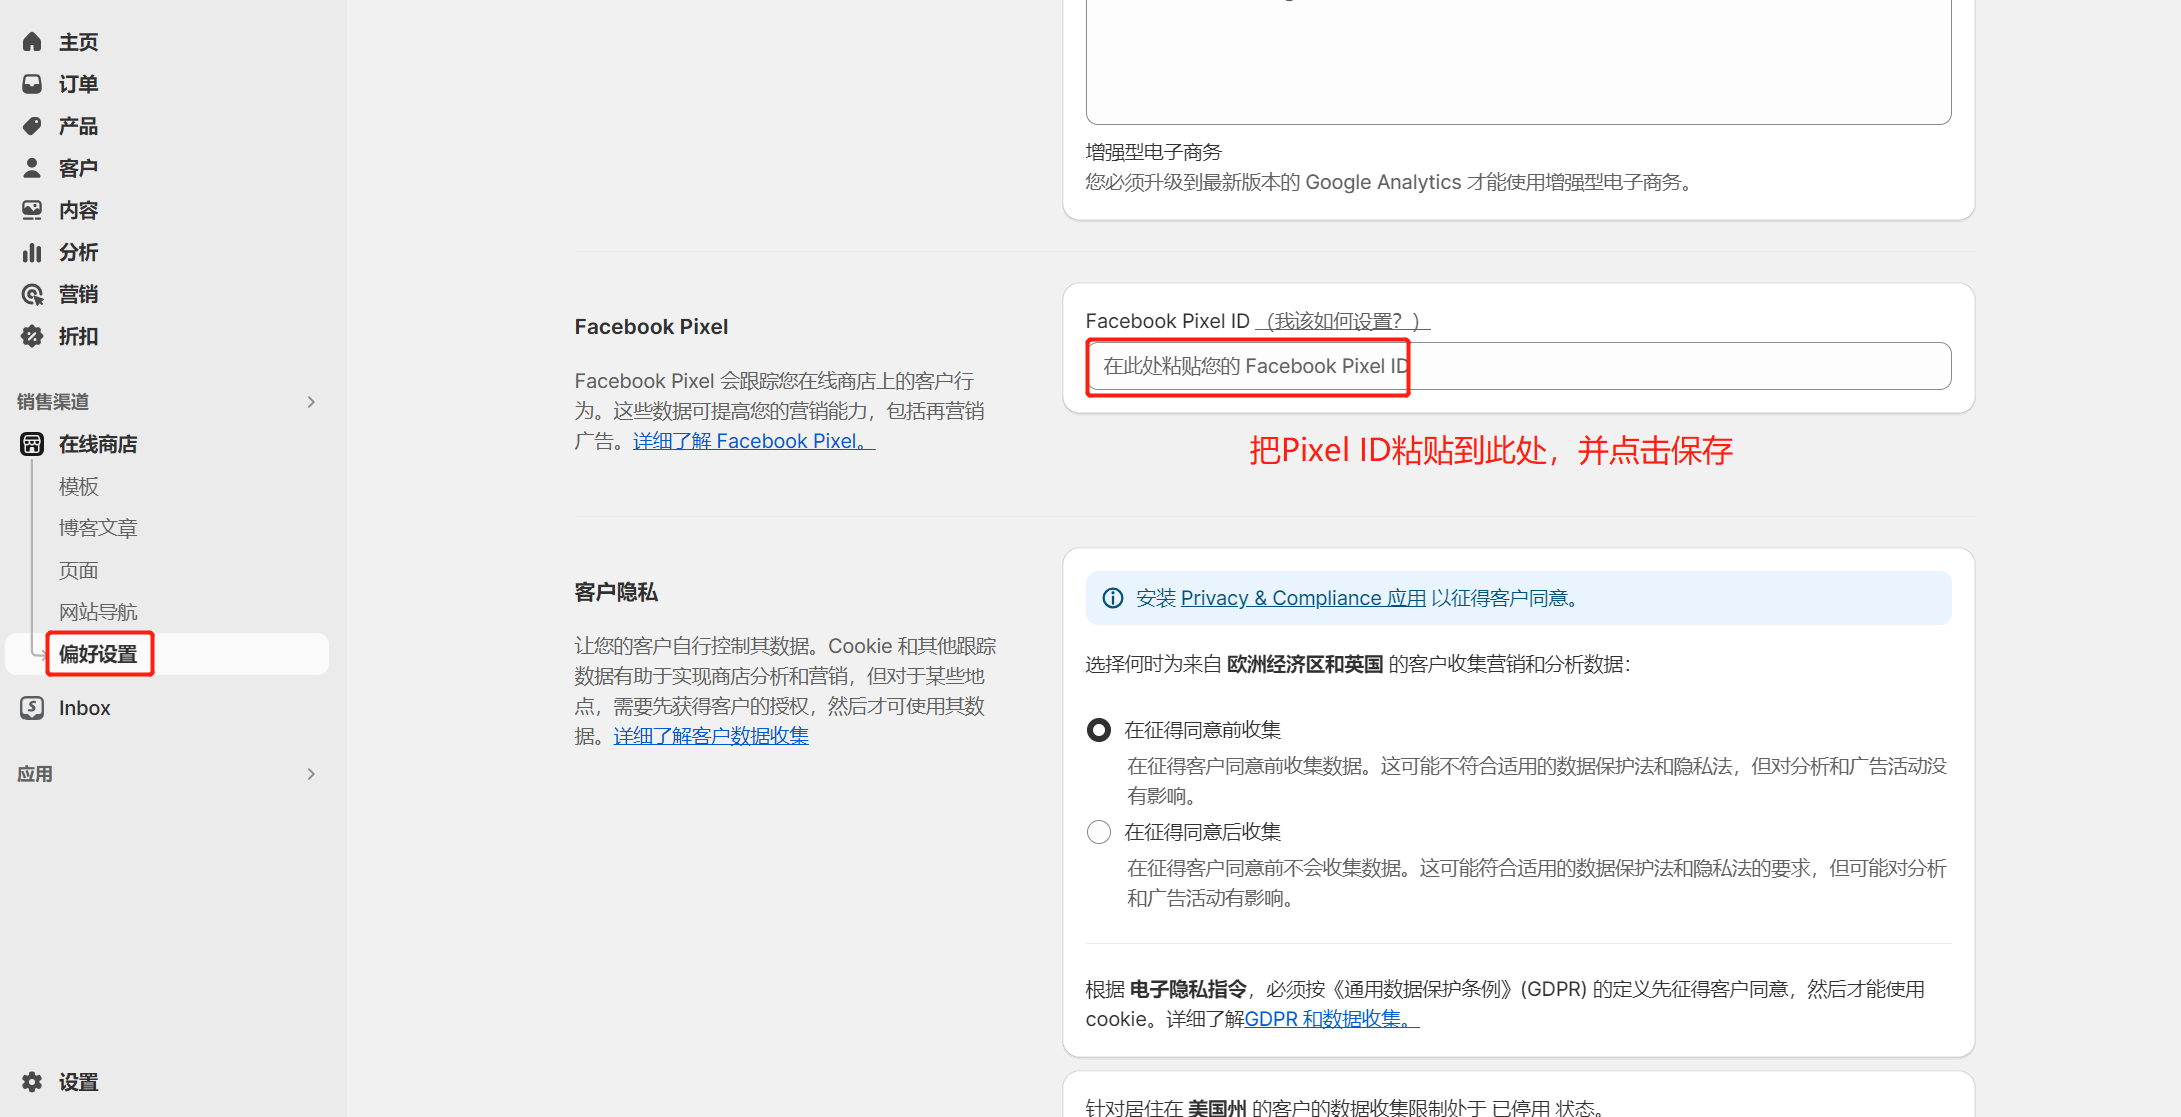Click the Content (内容) icon
Image resolution: width=2181 pixels, height=1117 pixels.
pos(32,210)
